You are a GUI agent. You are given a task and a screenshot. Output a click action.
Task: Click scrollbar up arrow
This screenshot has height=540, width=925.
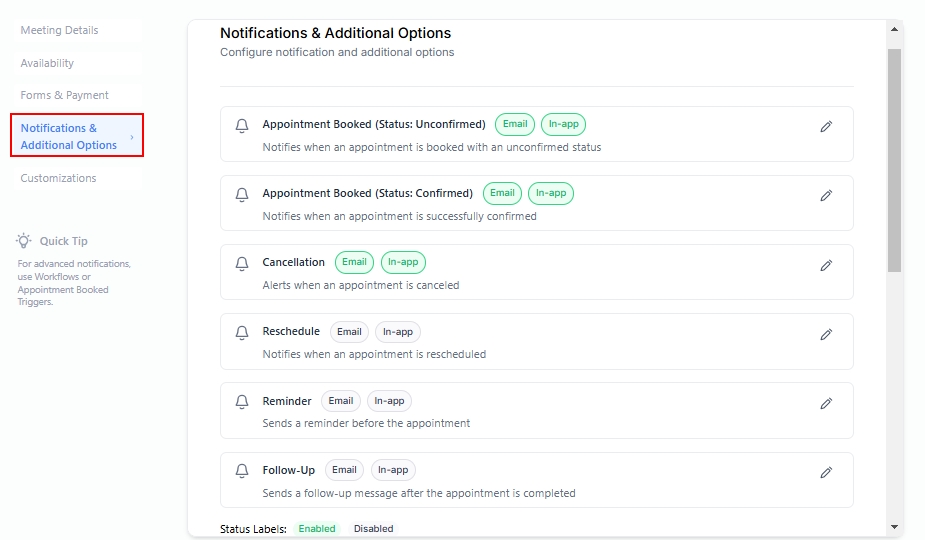[894, 30]
